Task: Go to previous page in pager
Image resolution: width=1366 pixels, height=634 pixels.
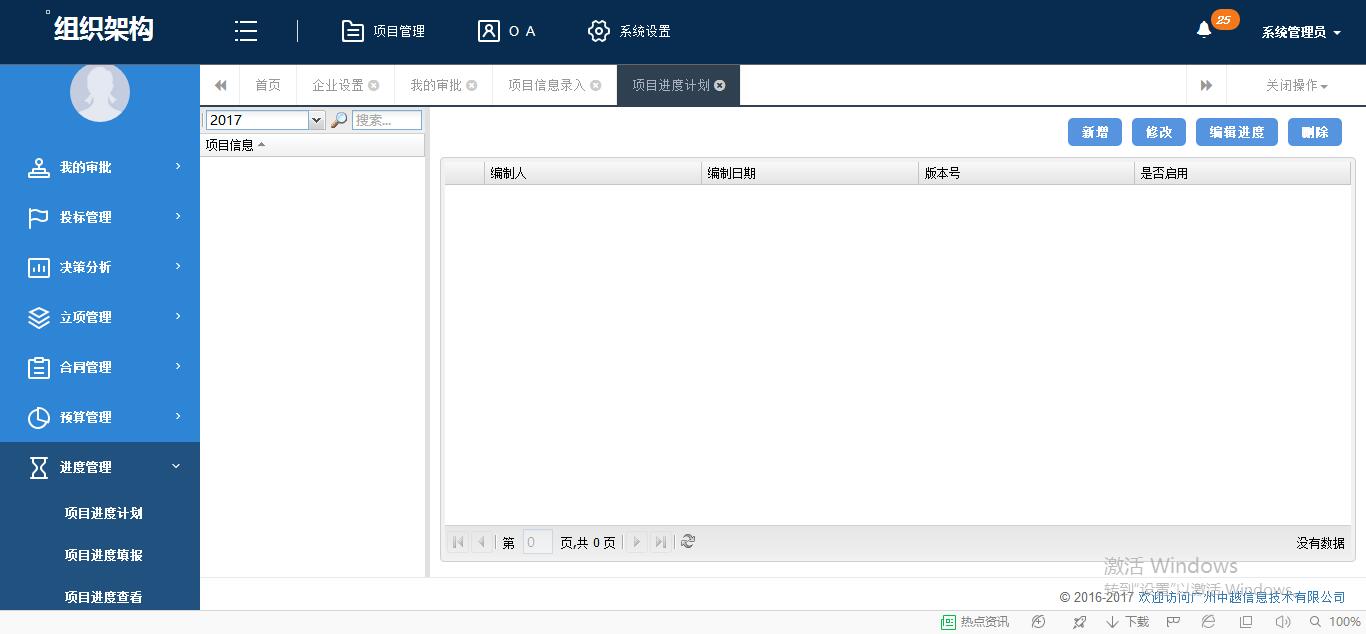Action: tap(481, 542)
